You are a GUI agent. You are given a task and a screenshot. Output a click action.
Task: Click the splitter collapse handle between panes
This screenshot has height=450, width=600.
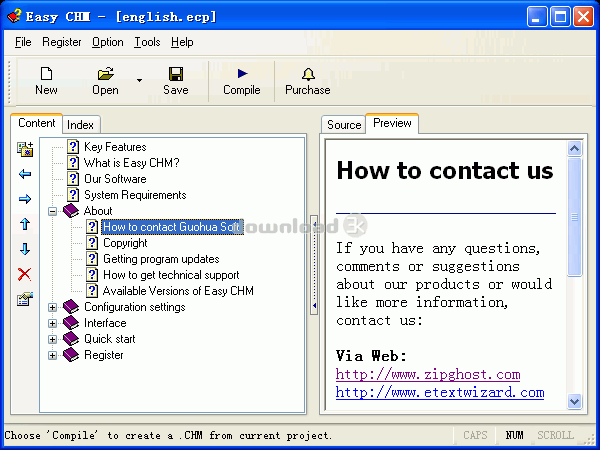[314, 265]
